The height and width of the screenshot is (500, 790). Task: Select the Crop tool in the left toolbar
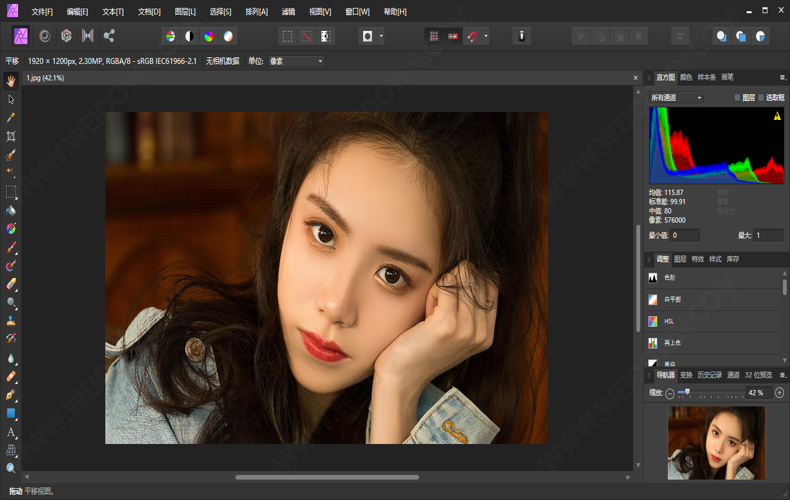[11, 136]
